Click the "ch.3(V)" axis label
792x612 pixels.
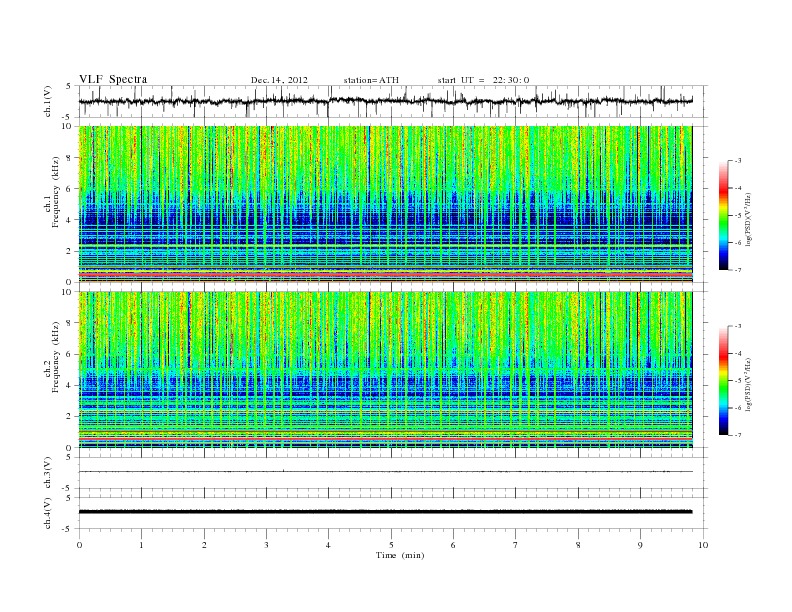coord(48,473)
